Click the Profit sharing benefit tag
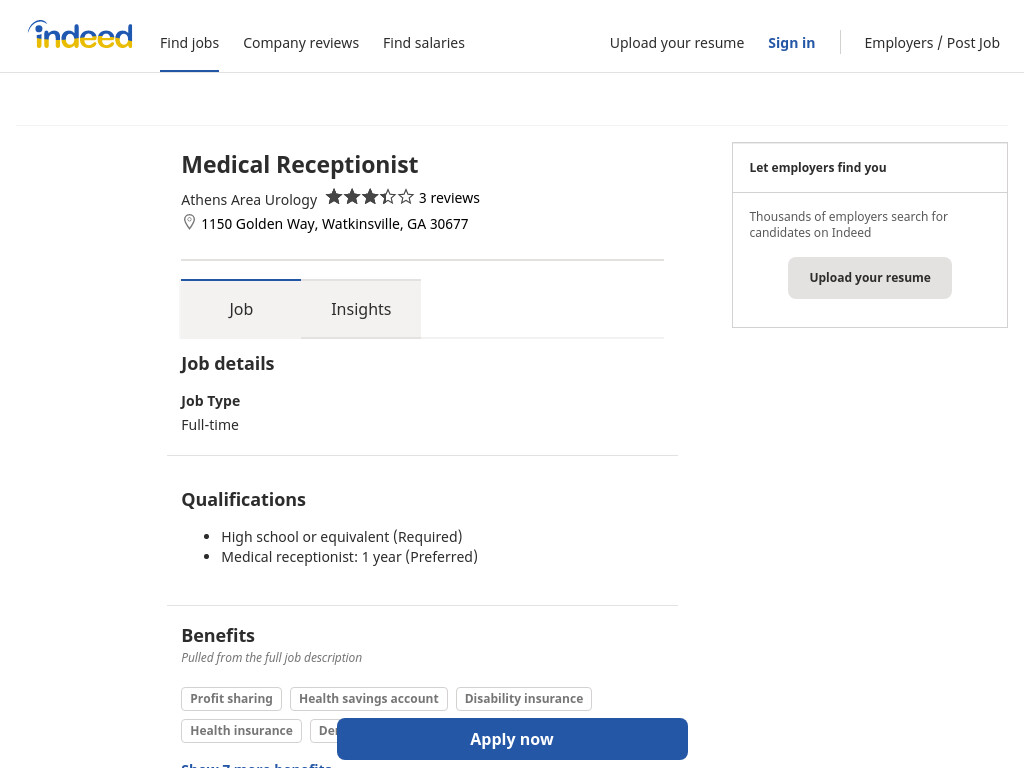Image resolution: width=1024 pixels, height=768 pixels. pos(231,698)
